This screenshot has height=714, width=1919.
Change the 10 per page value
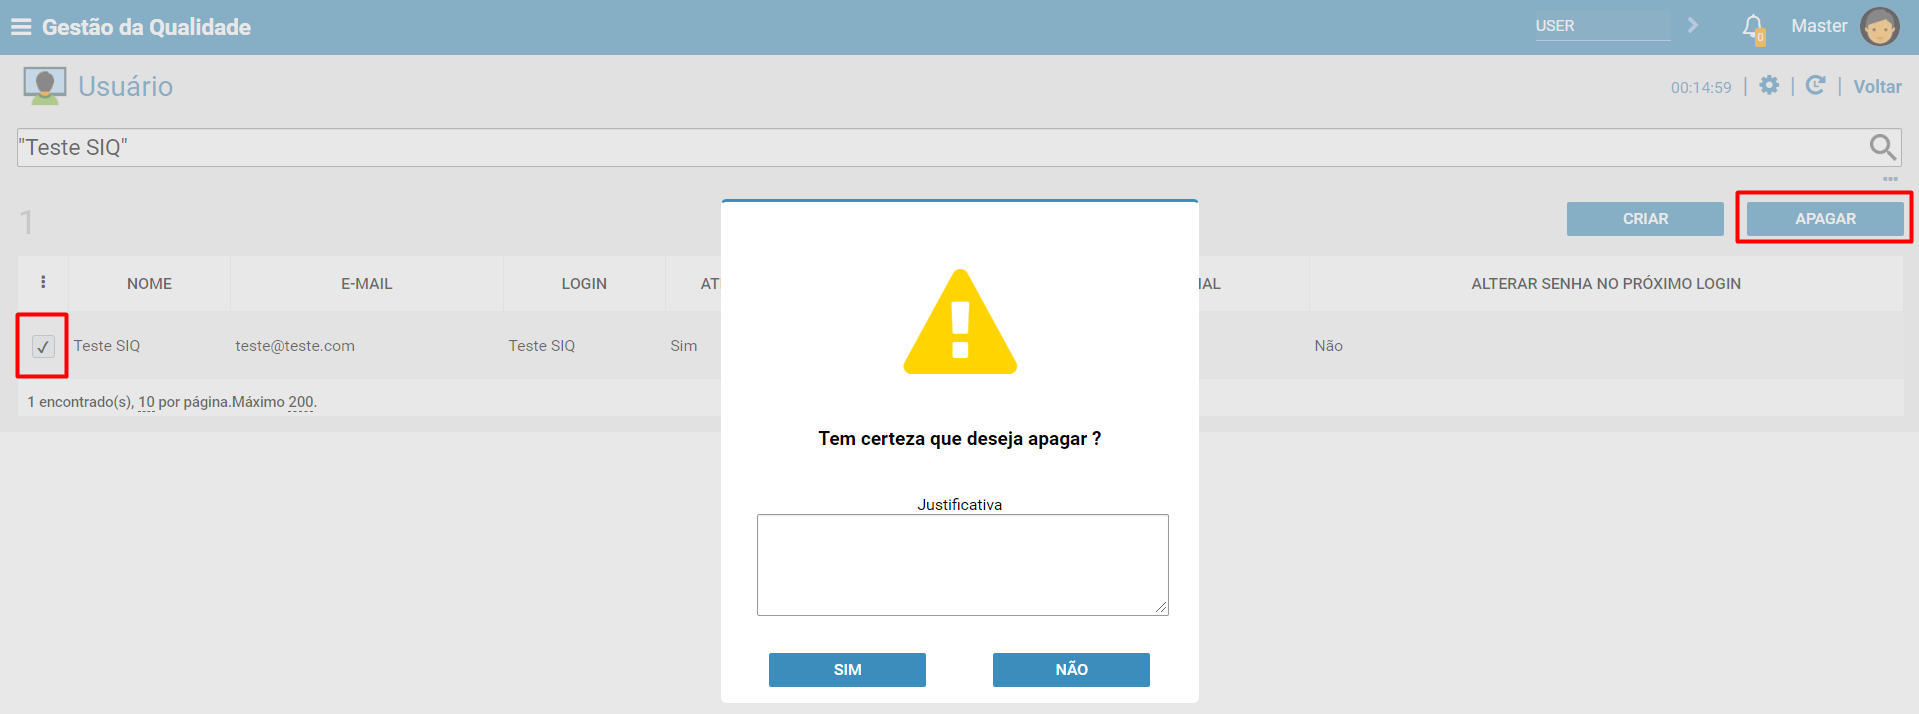point(146,402)
